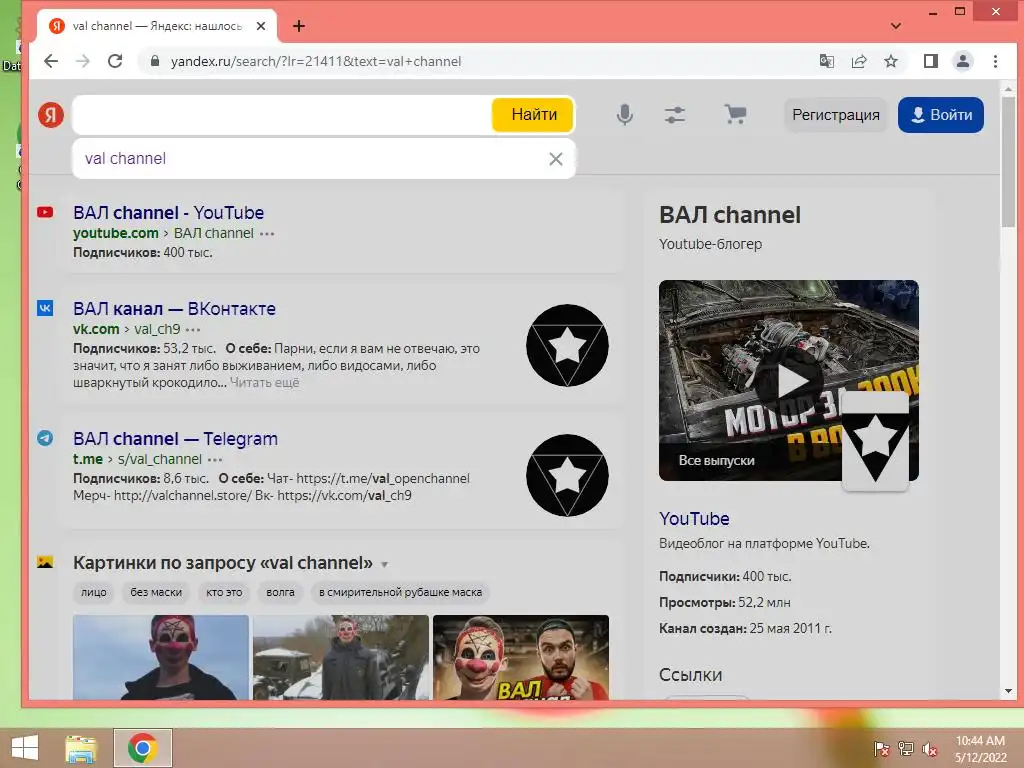Open Action Center flag tray icon
This screenshot has width=1024, height=768.
click(882, 749)
